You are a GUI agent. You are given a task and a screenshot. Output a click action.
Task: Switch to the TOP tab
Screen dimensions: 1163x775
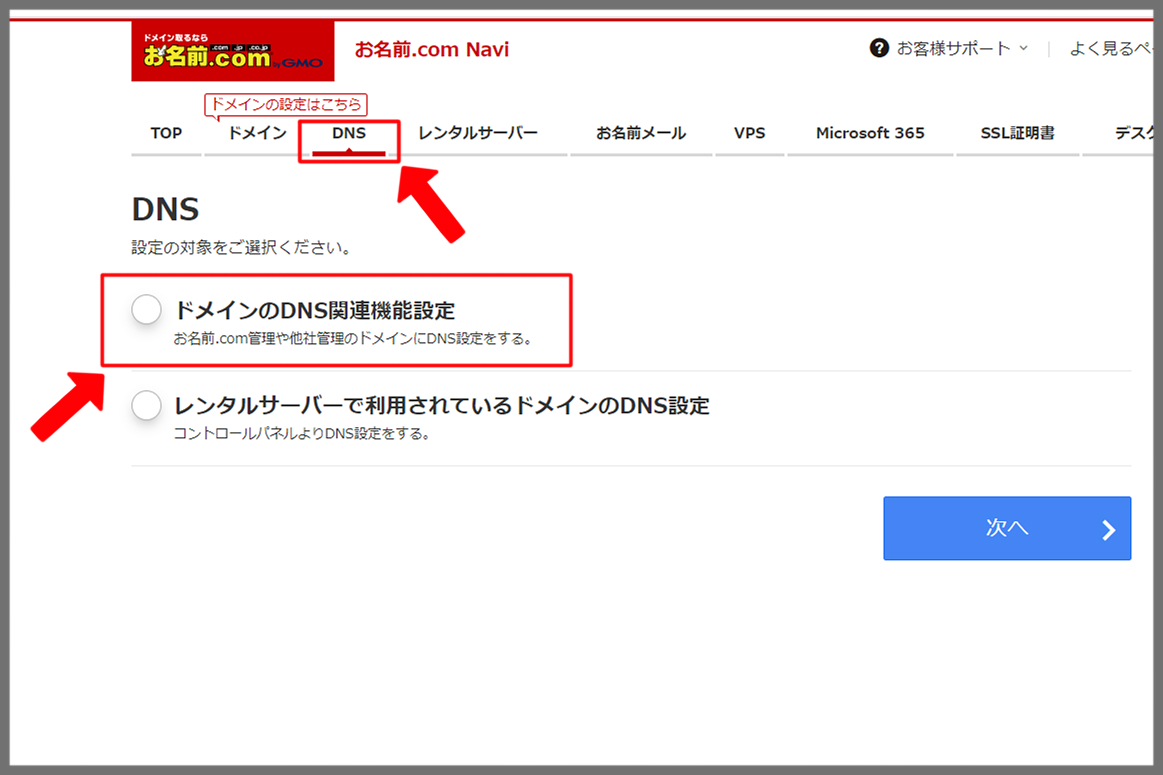pos(166,133)
